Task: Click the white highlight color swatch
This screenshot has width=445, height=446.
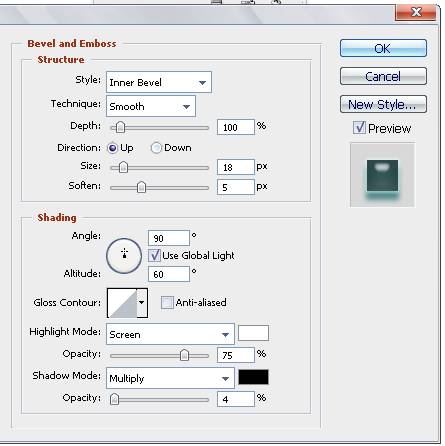Action: tap(253, 333)
